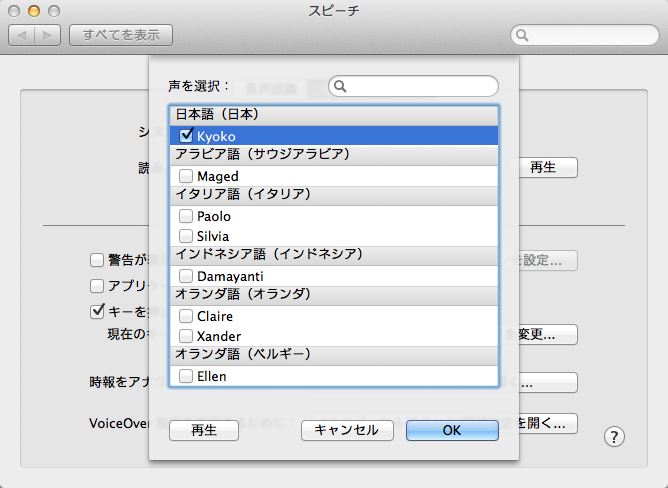Screen dimensions: 668x488
Task: Click the キャンセル button
Action: pyautogui.click(x=347, y=430)
